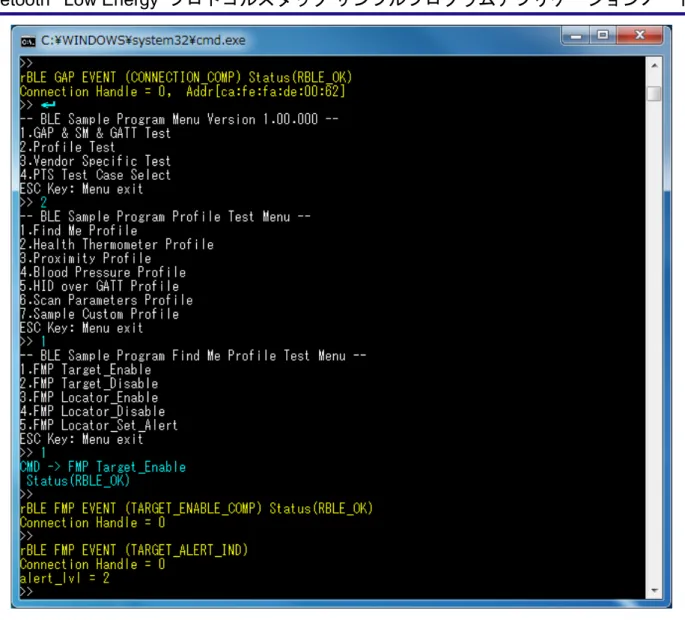Screen dimensions: 685x620
Task: Click the 'CMD -> FMP Target_Enable' cyan line
Action: click(x=103, y=467)
